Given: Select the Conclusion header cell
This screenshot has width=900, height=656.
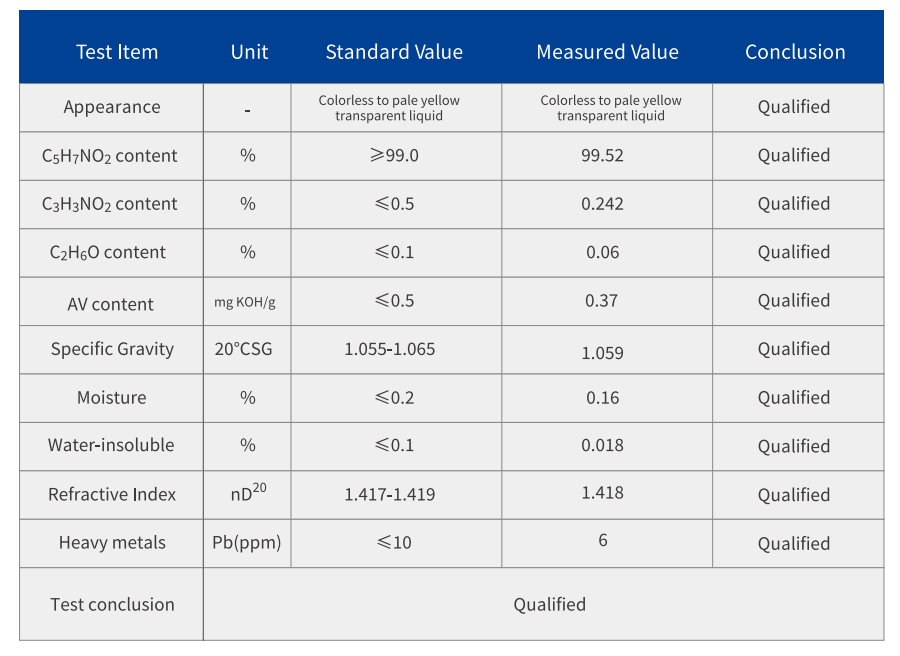Looking at the screenshot, I should [x=795, y=52].
